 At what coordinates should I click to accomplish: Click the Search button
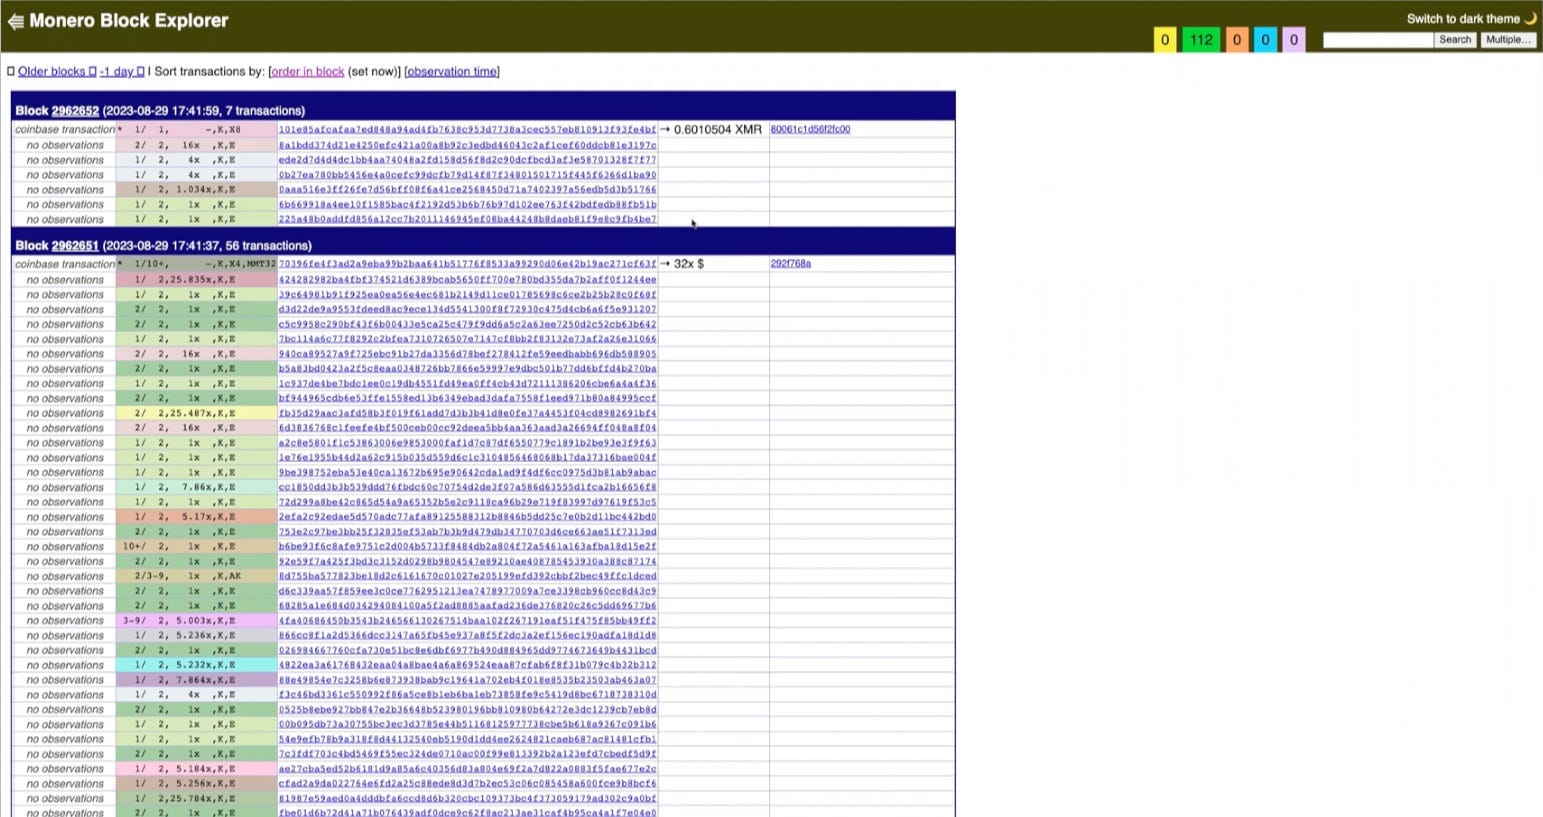(1455, 40)
